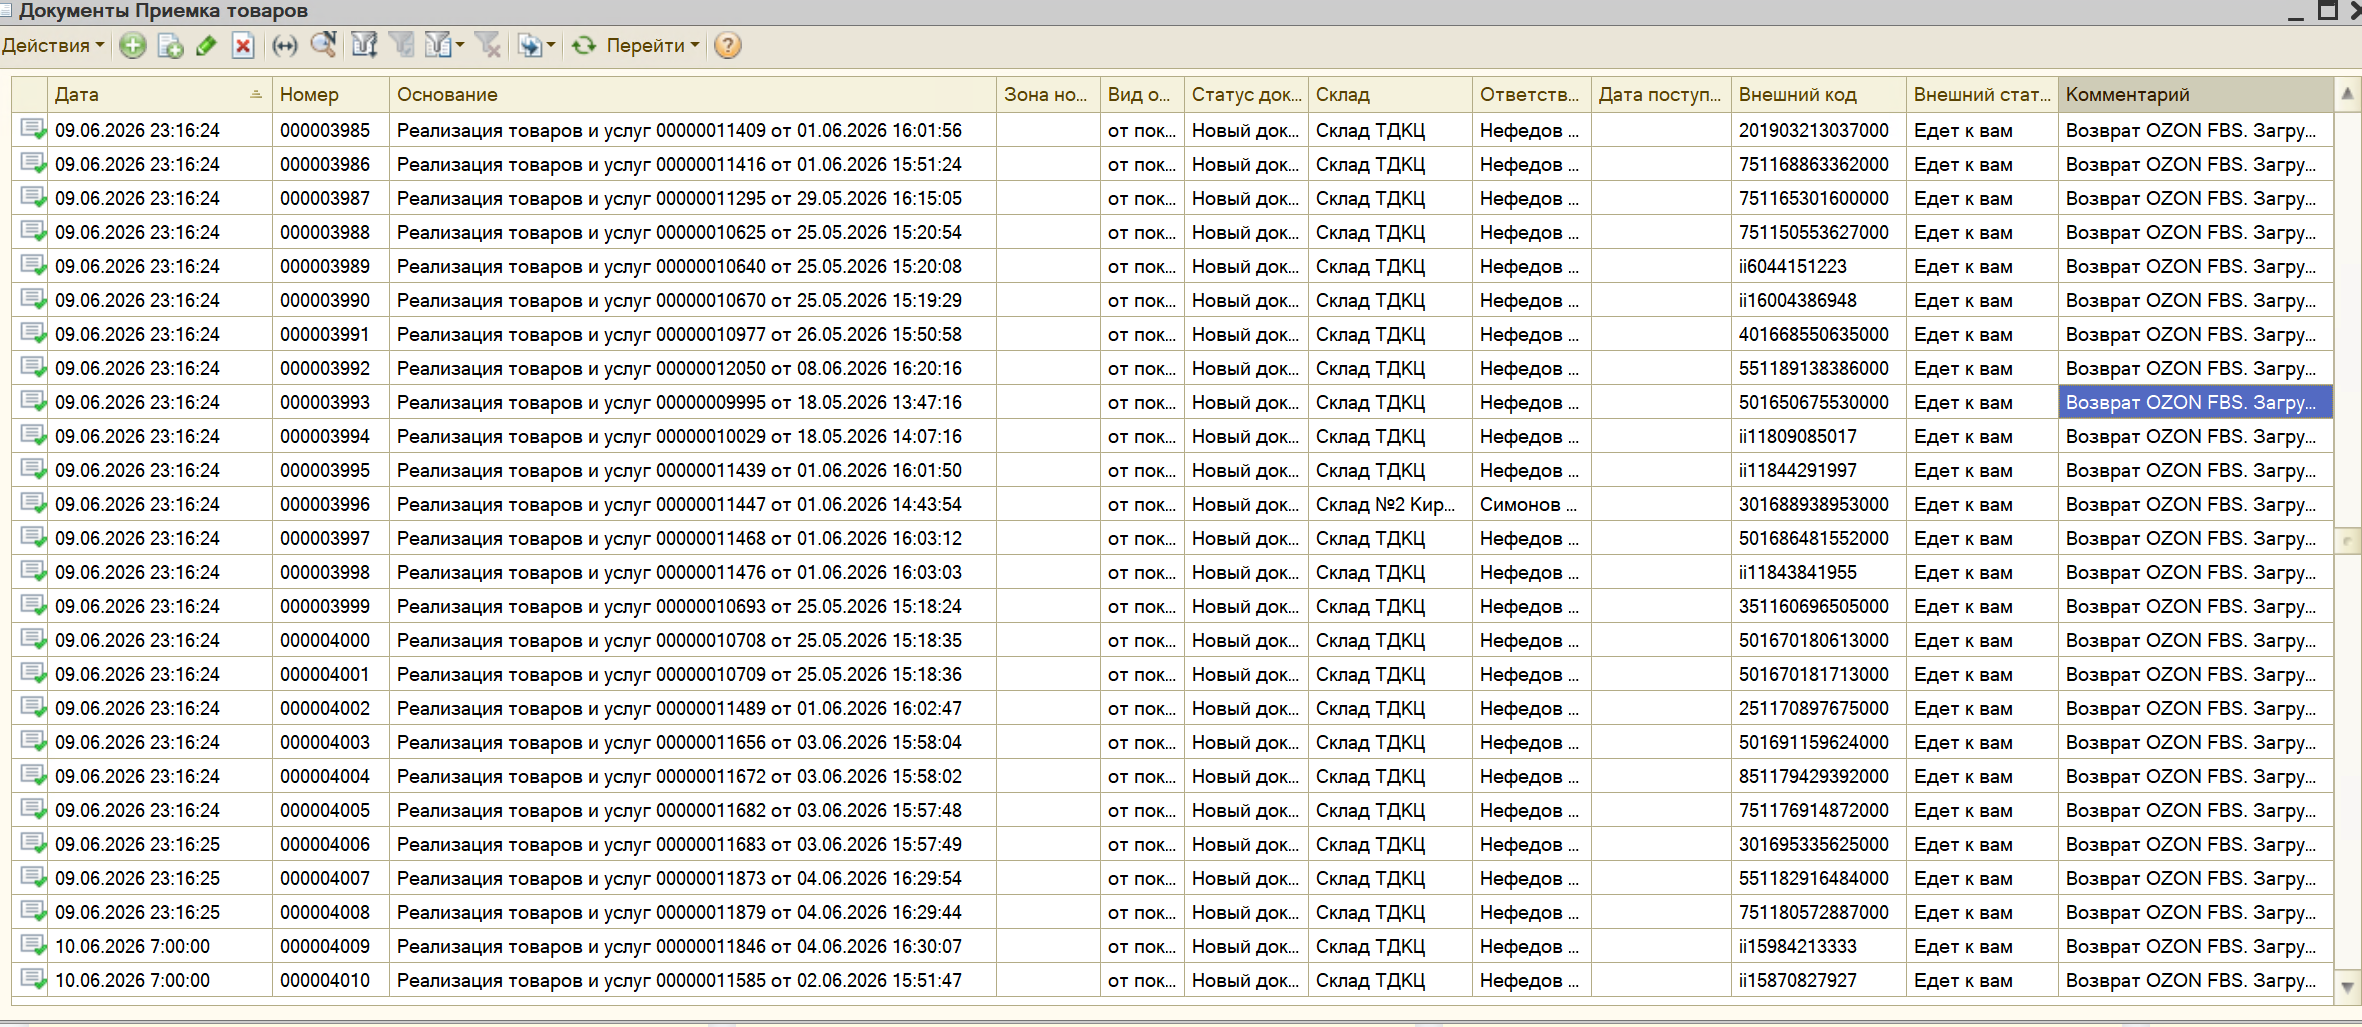Sort by the Номер column header
The image size is (2362, 1027).
tap(330, 94)
